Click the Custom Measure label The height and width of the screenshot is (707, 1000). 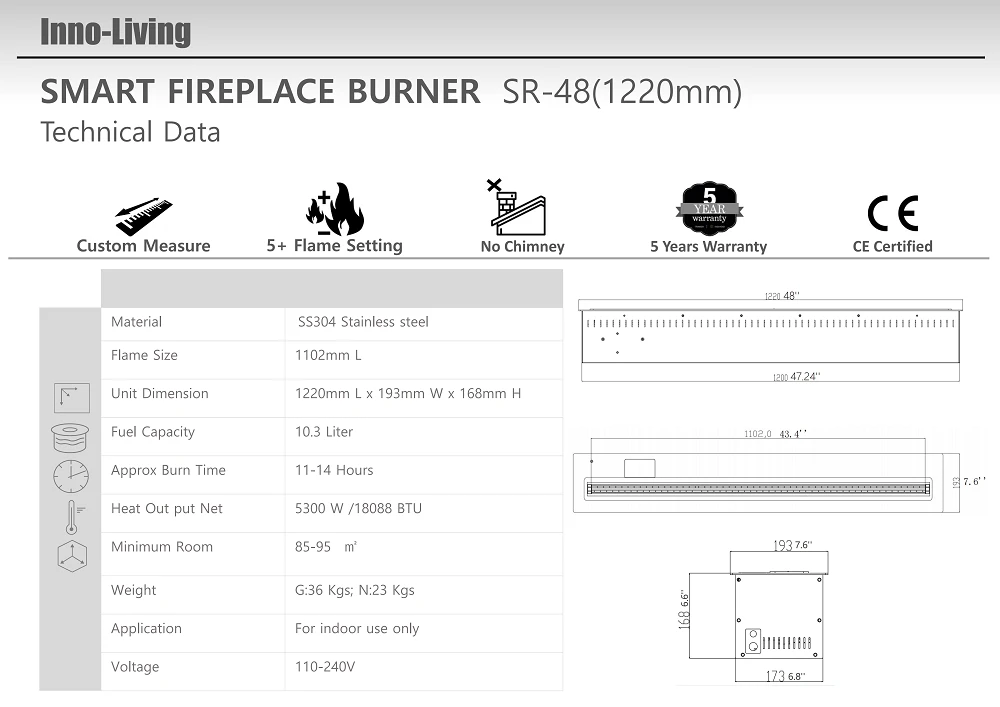143,245
